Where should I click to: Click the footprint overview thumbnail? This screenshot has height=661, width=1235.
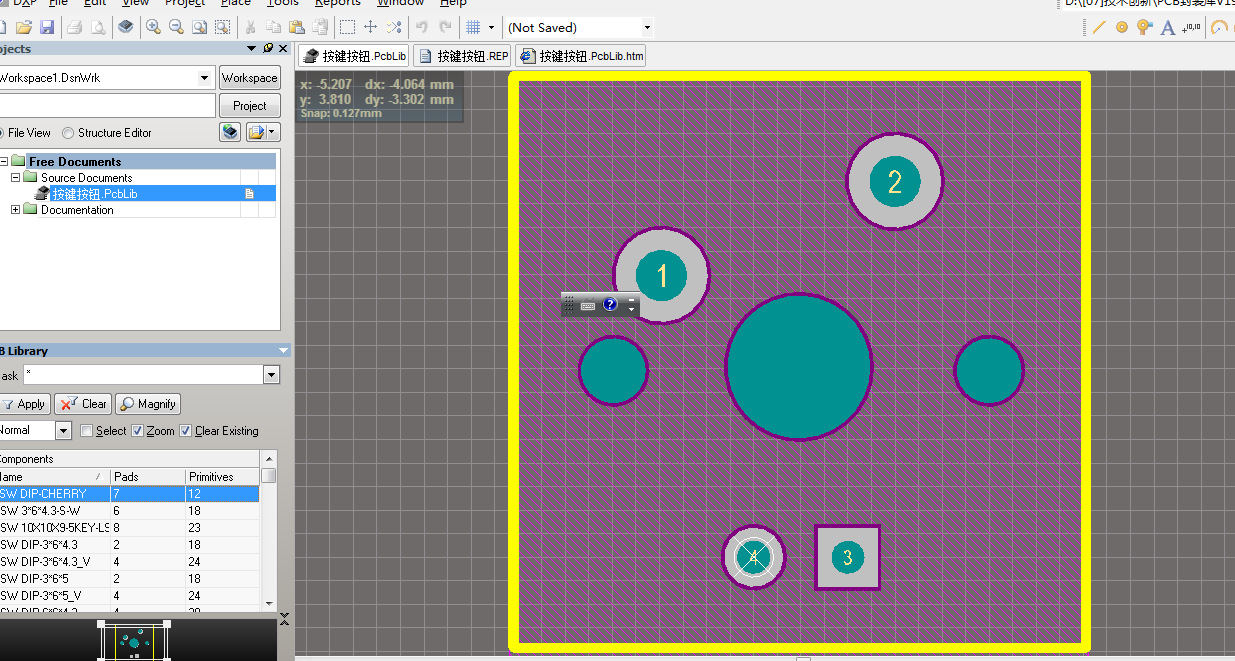point(133,641)
